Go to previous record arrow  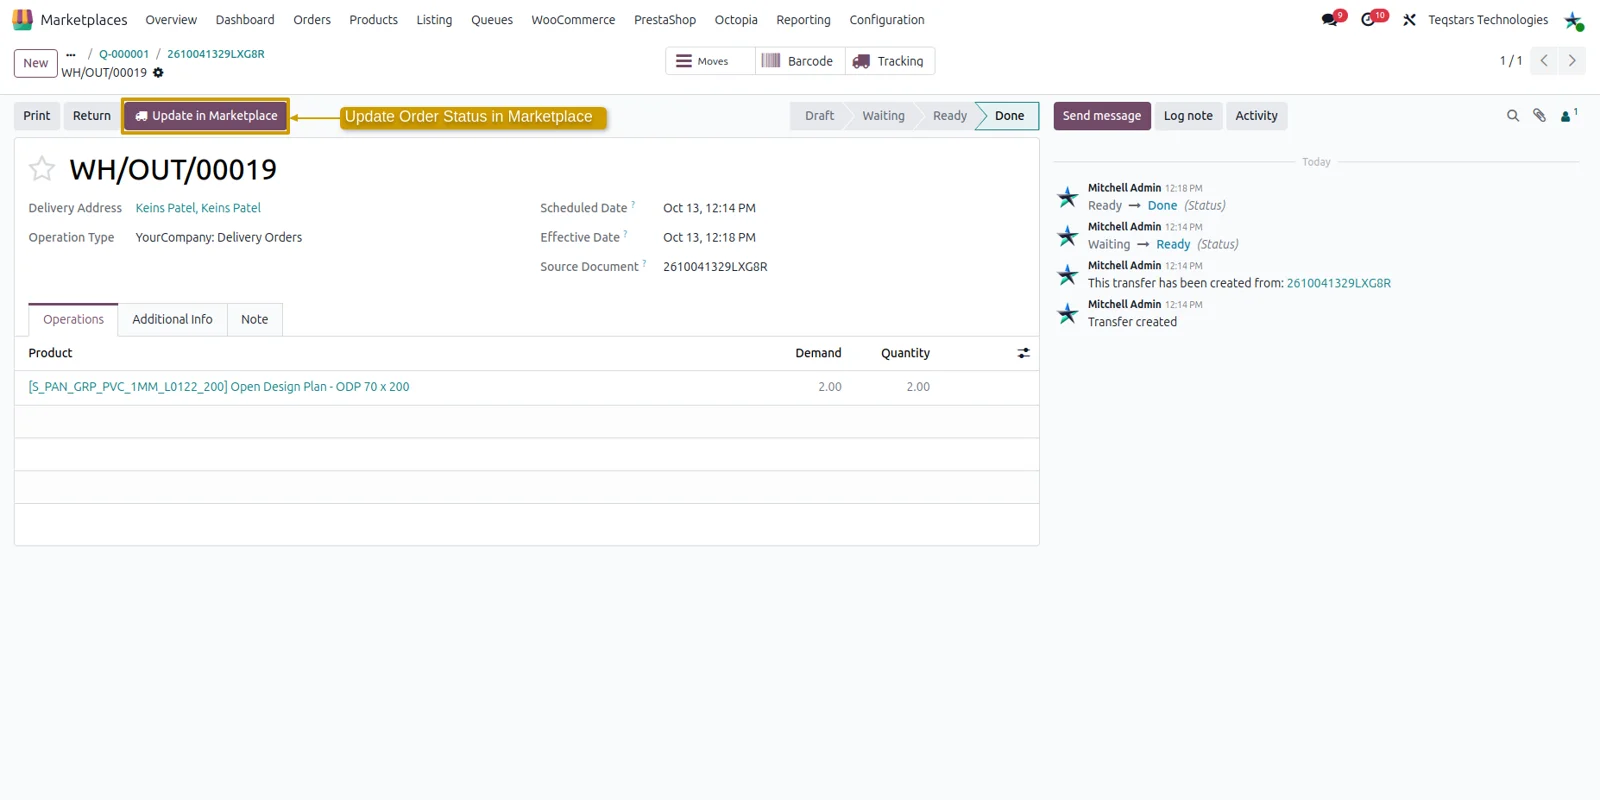(x=1544, y=61)
